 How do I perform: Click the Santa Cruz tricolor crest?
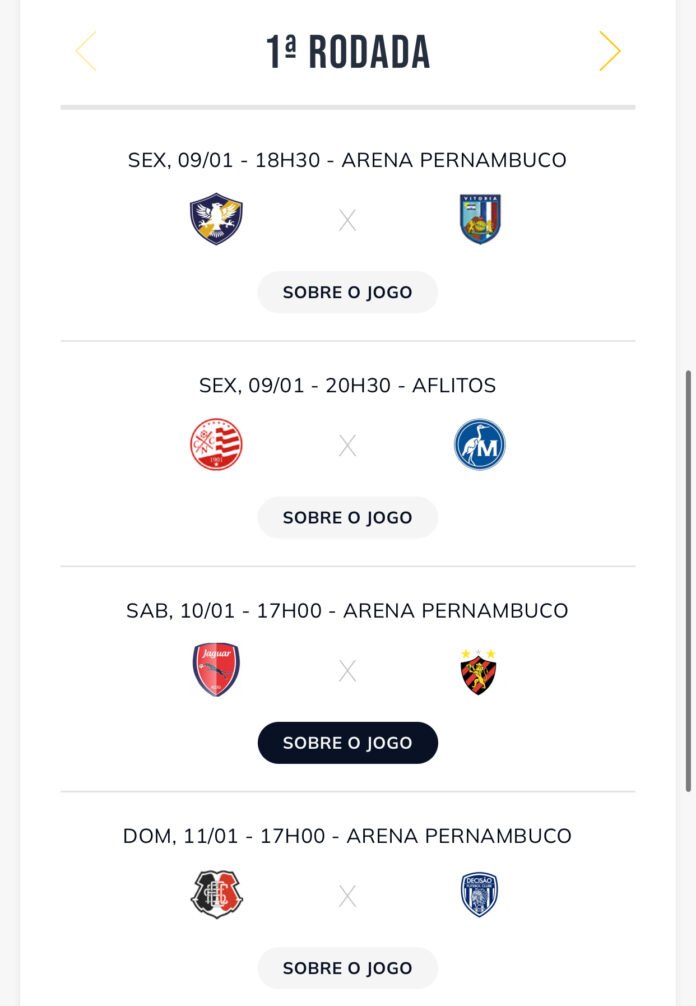click(x=216, y=895)
